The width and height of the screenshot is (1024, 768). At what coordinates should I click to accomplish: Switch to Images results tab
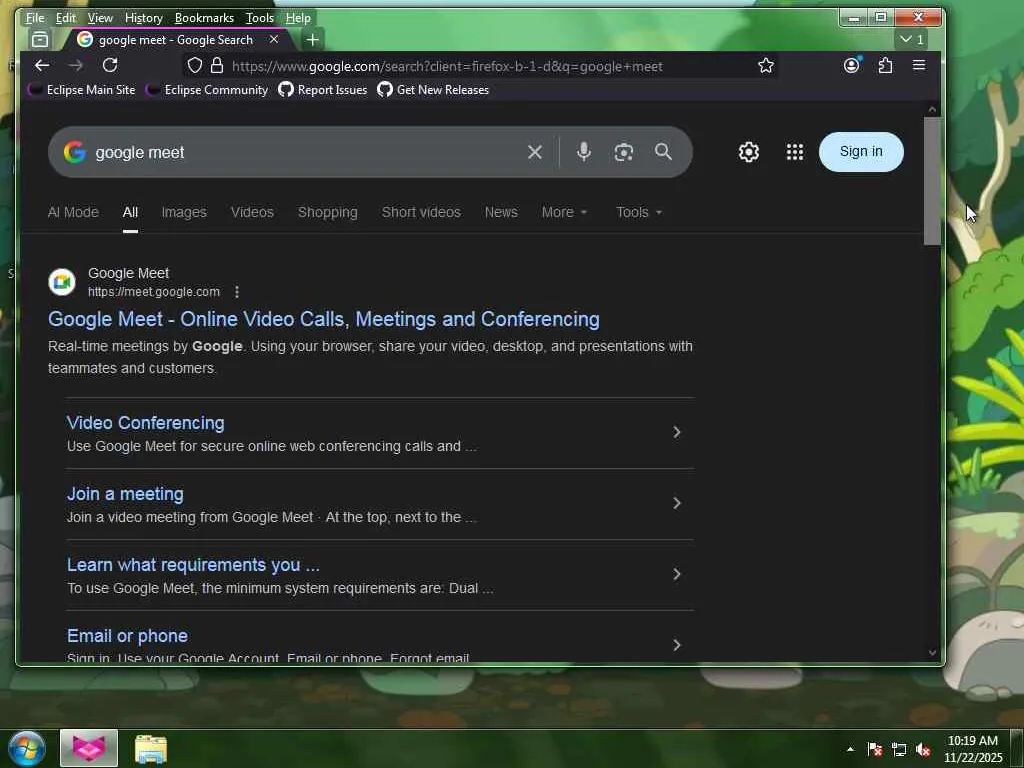tap(184, 212)
